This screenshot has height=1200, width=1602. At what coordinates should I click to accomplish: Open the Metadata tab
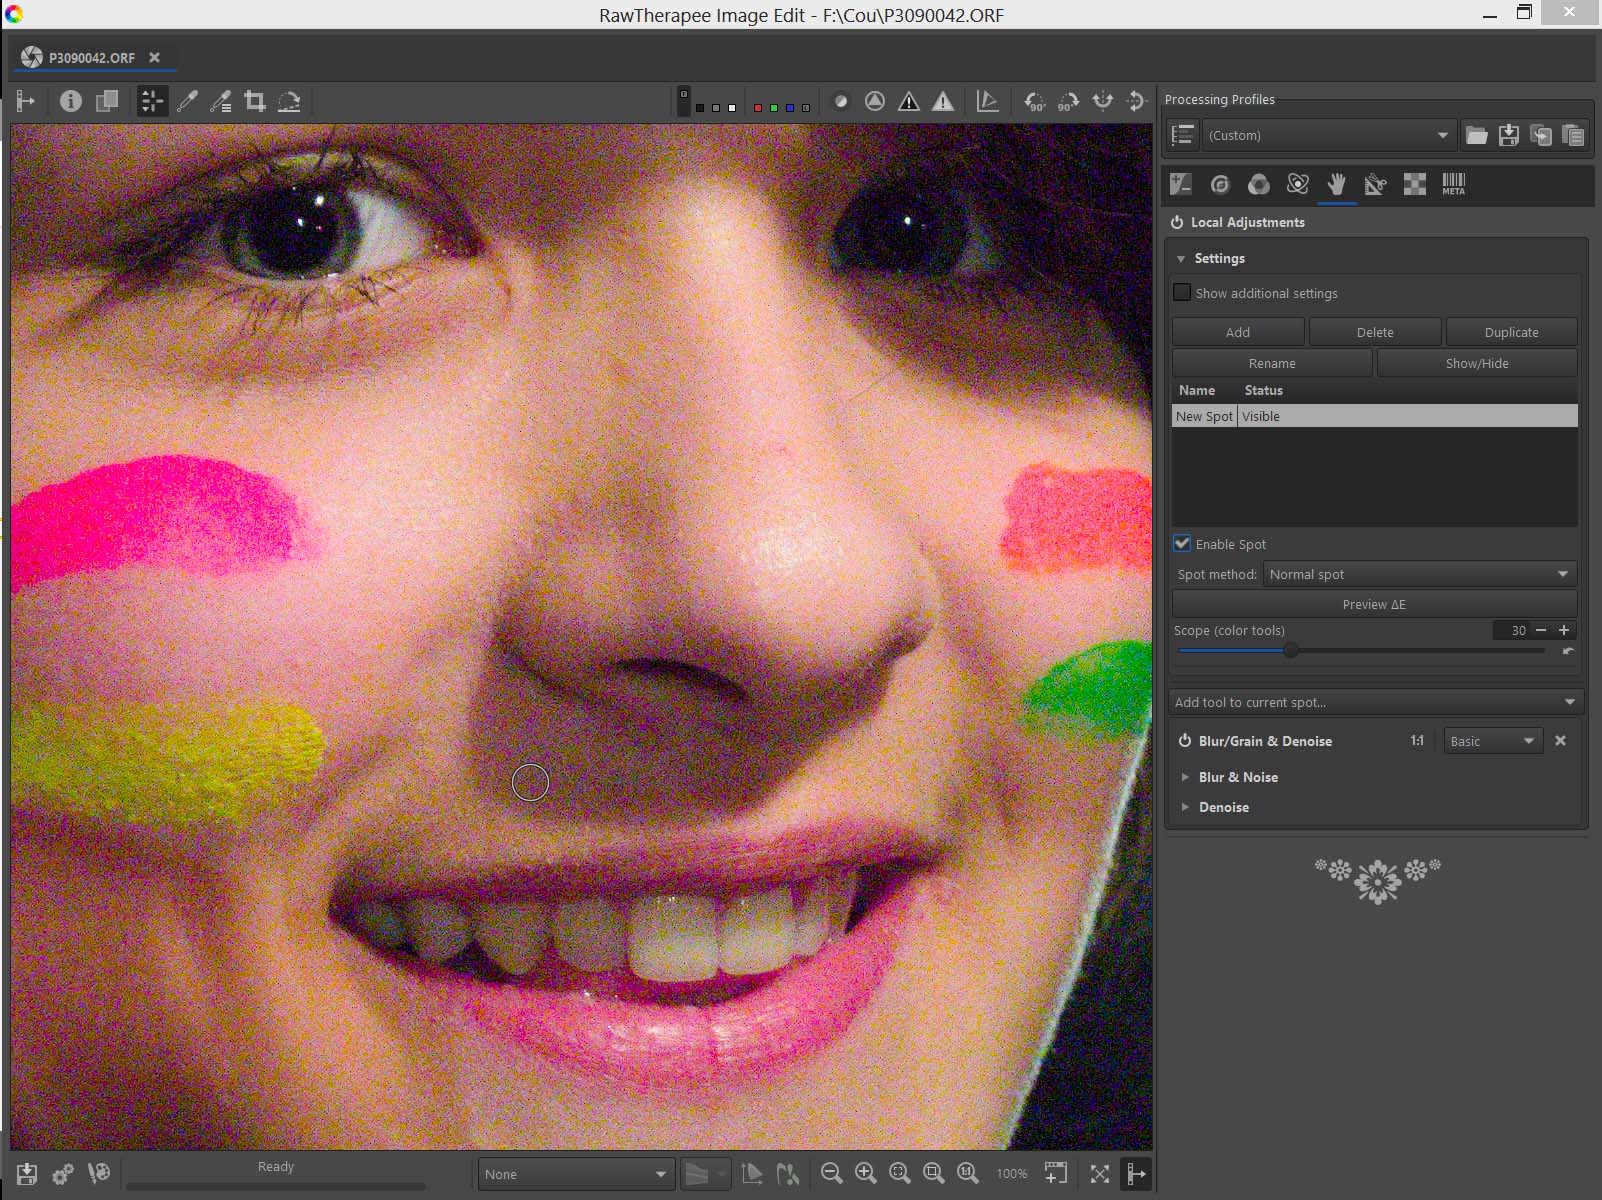click(1453, 184)
